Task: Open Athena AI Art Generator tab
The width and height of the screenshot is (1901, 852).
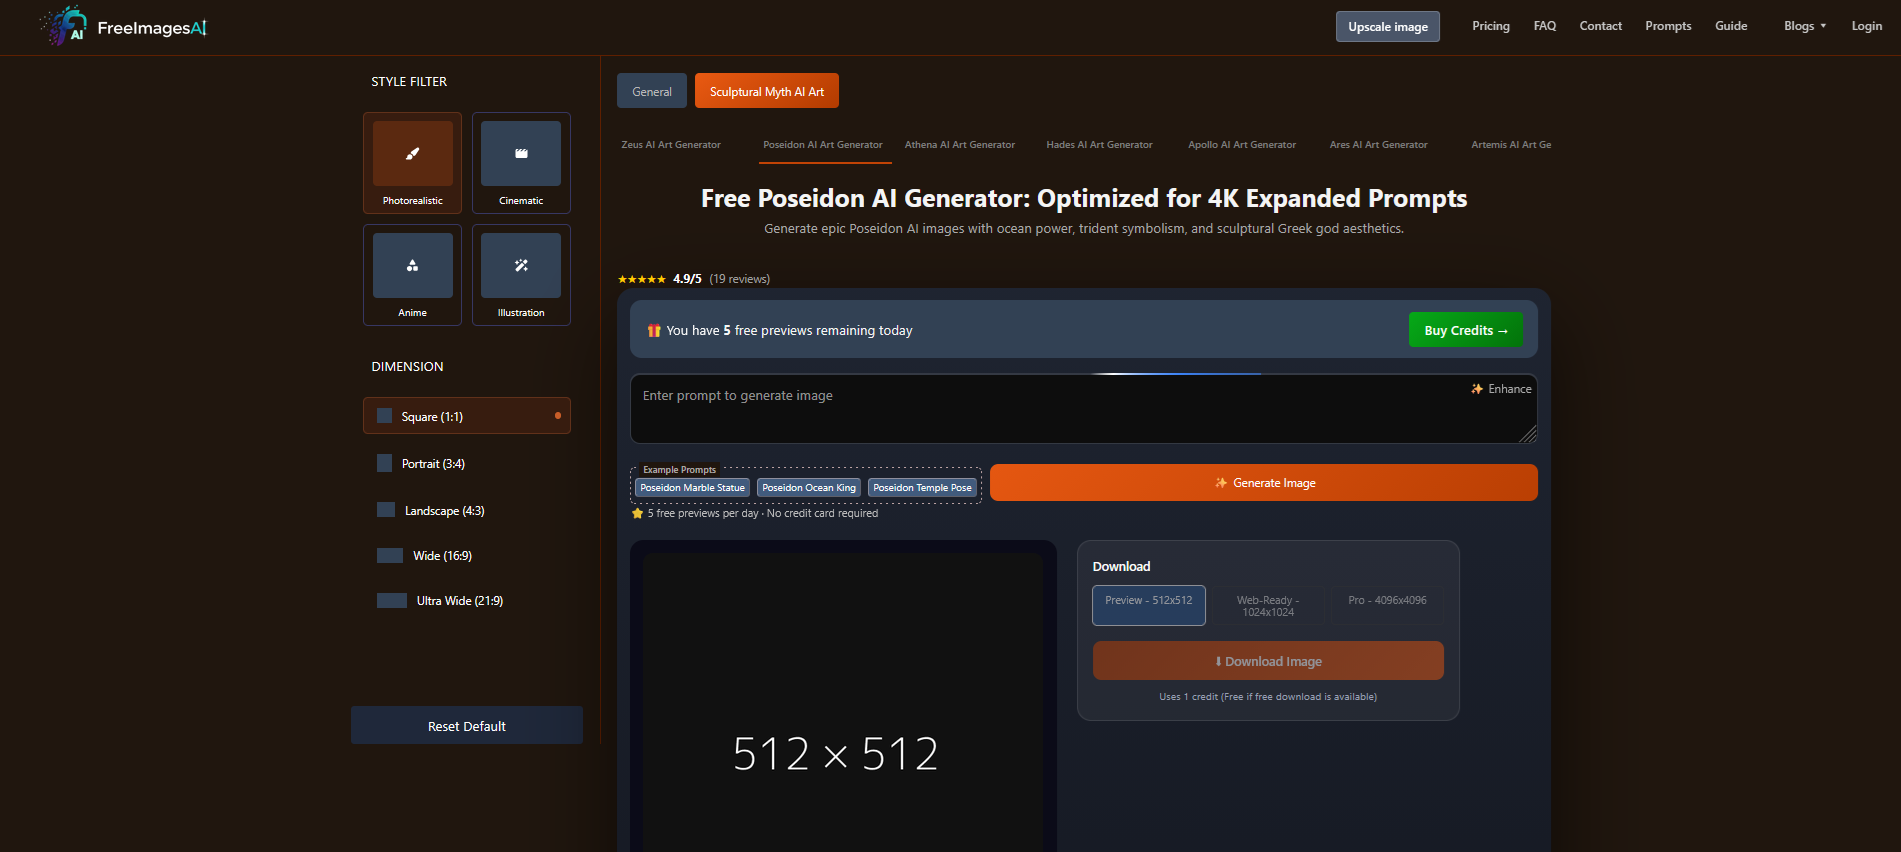Action: click(960, 145)
